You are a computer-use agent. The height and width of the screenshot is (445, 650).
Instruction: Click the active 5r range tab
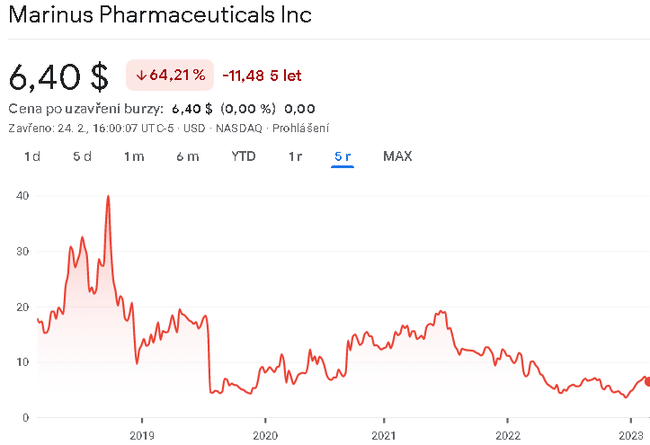(x=343, y=156)
